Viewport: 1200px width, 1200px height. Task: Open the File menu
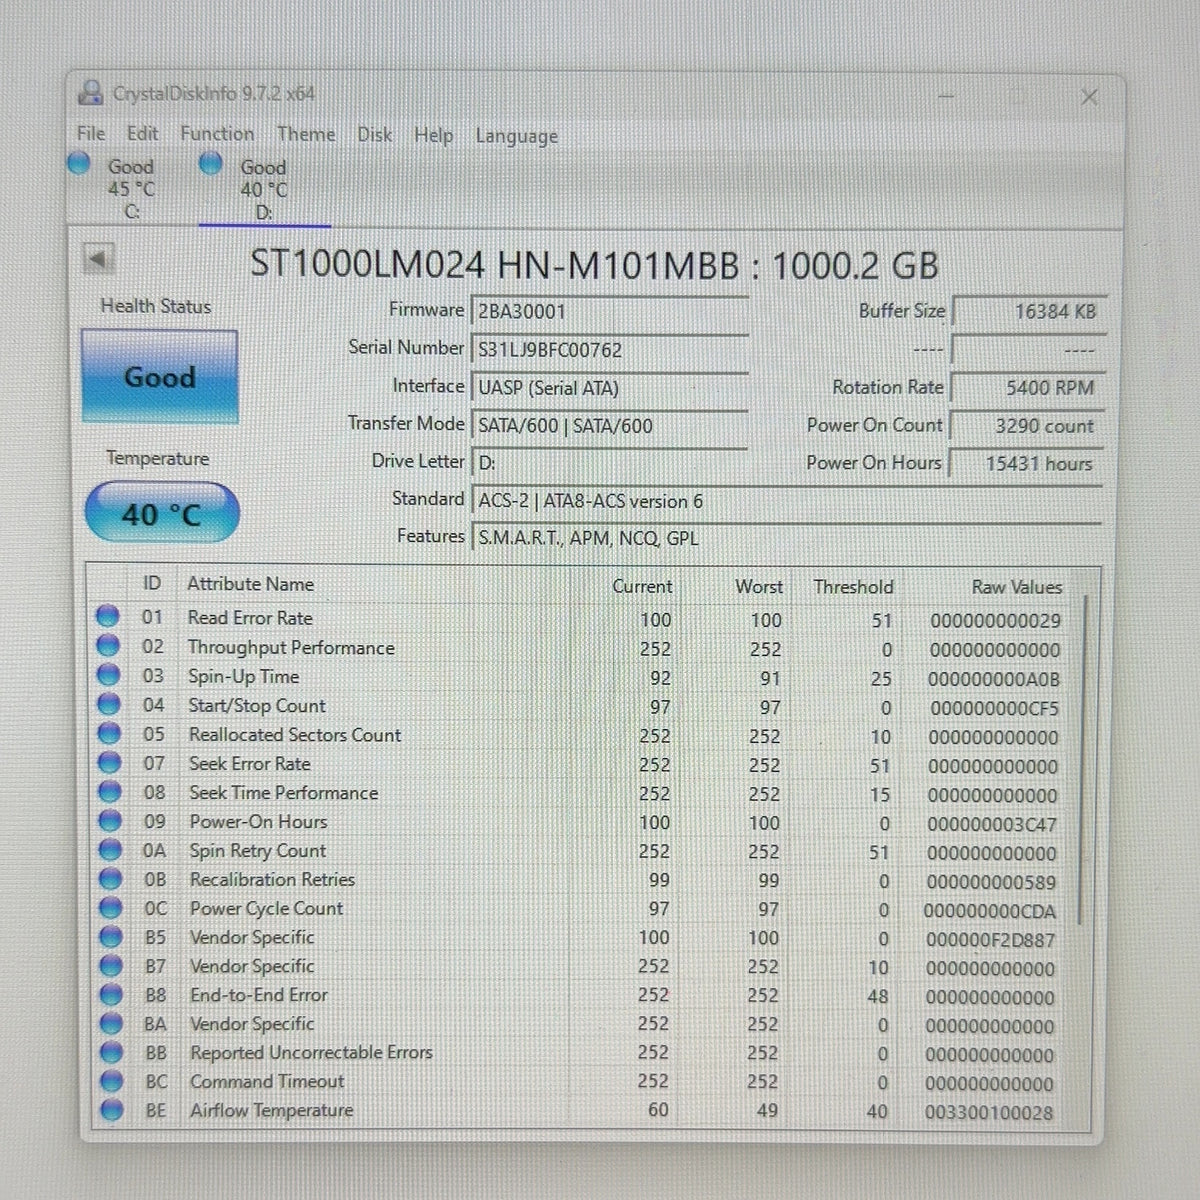[x=91, y=133]
